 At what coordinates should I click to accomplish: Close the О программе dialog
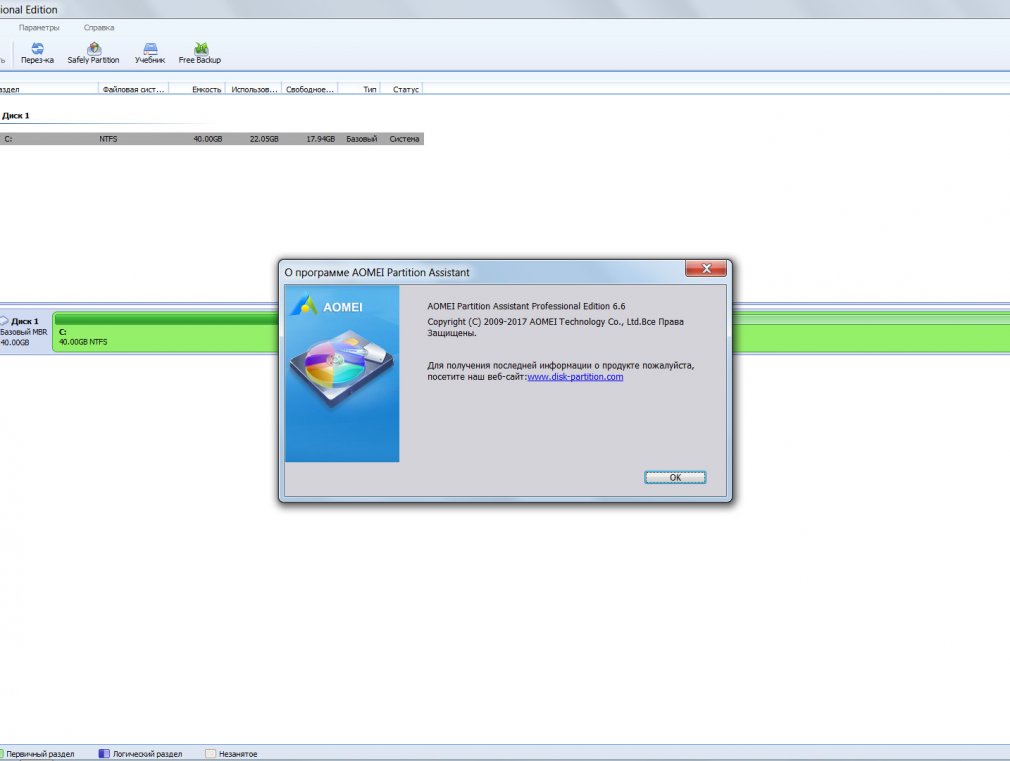tap(705, 269)
